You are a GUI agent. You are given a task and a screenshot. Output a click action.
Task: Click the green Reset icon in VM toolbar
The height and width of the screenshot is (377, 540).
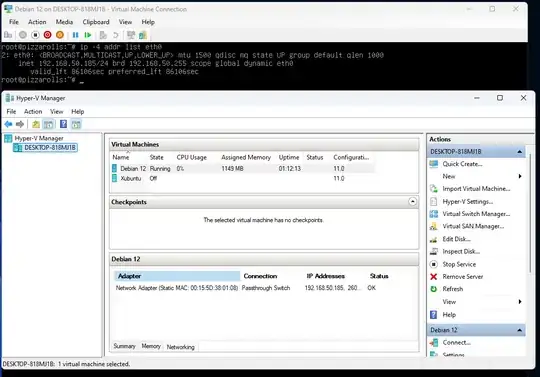pyautogui.click(x=87, y=35)
